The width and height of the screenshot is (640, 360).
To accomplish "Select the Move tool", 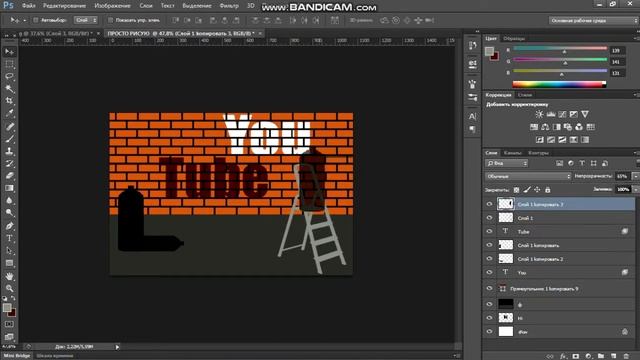I will coord(9,52).
